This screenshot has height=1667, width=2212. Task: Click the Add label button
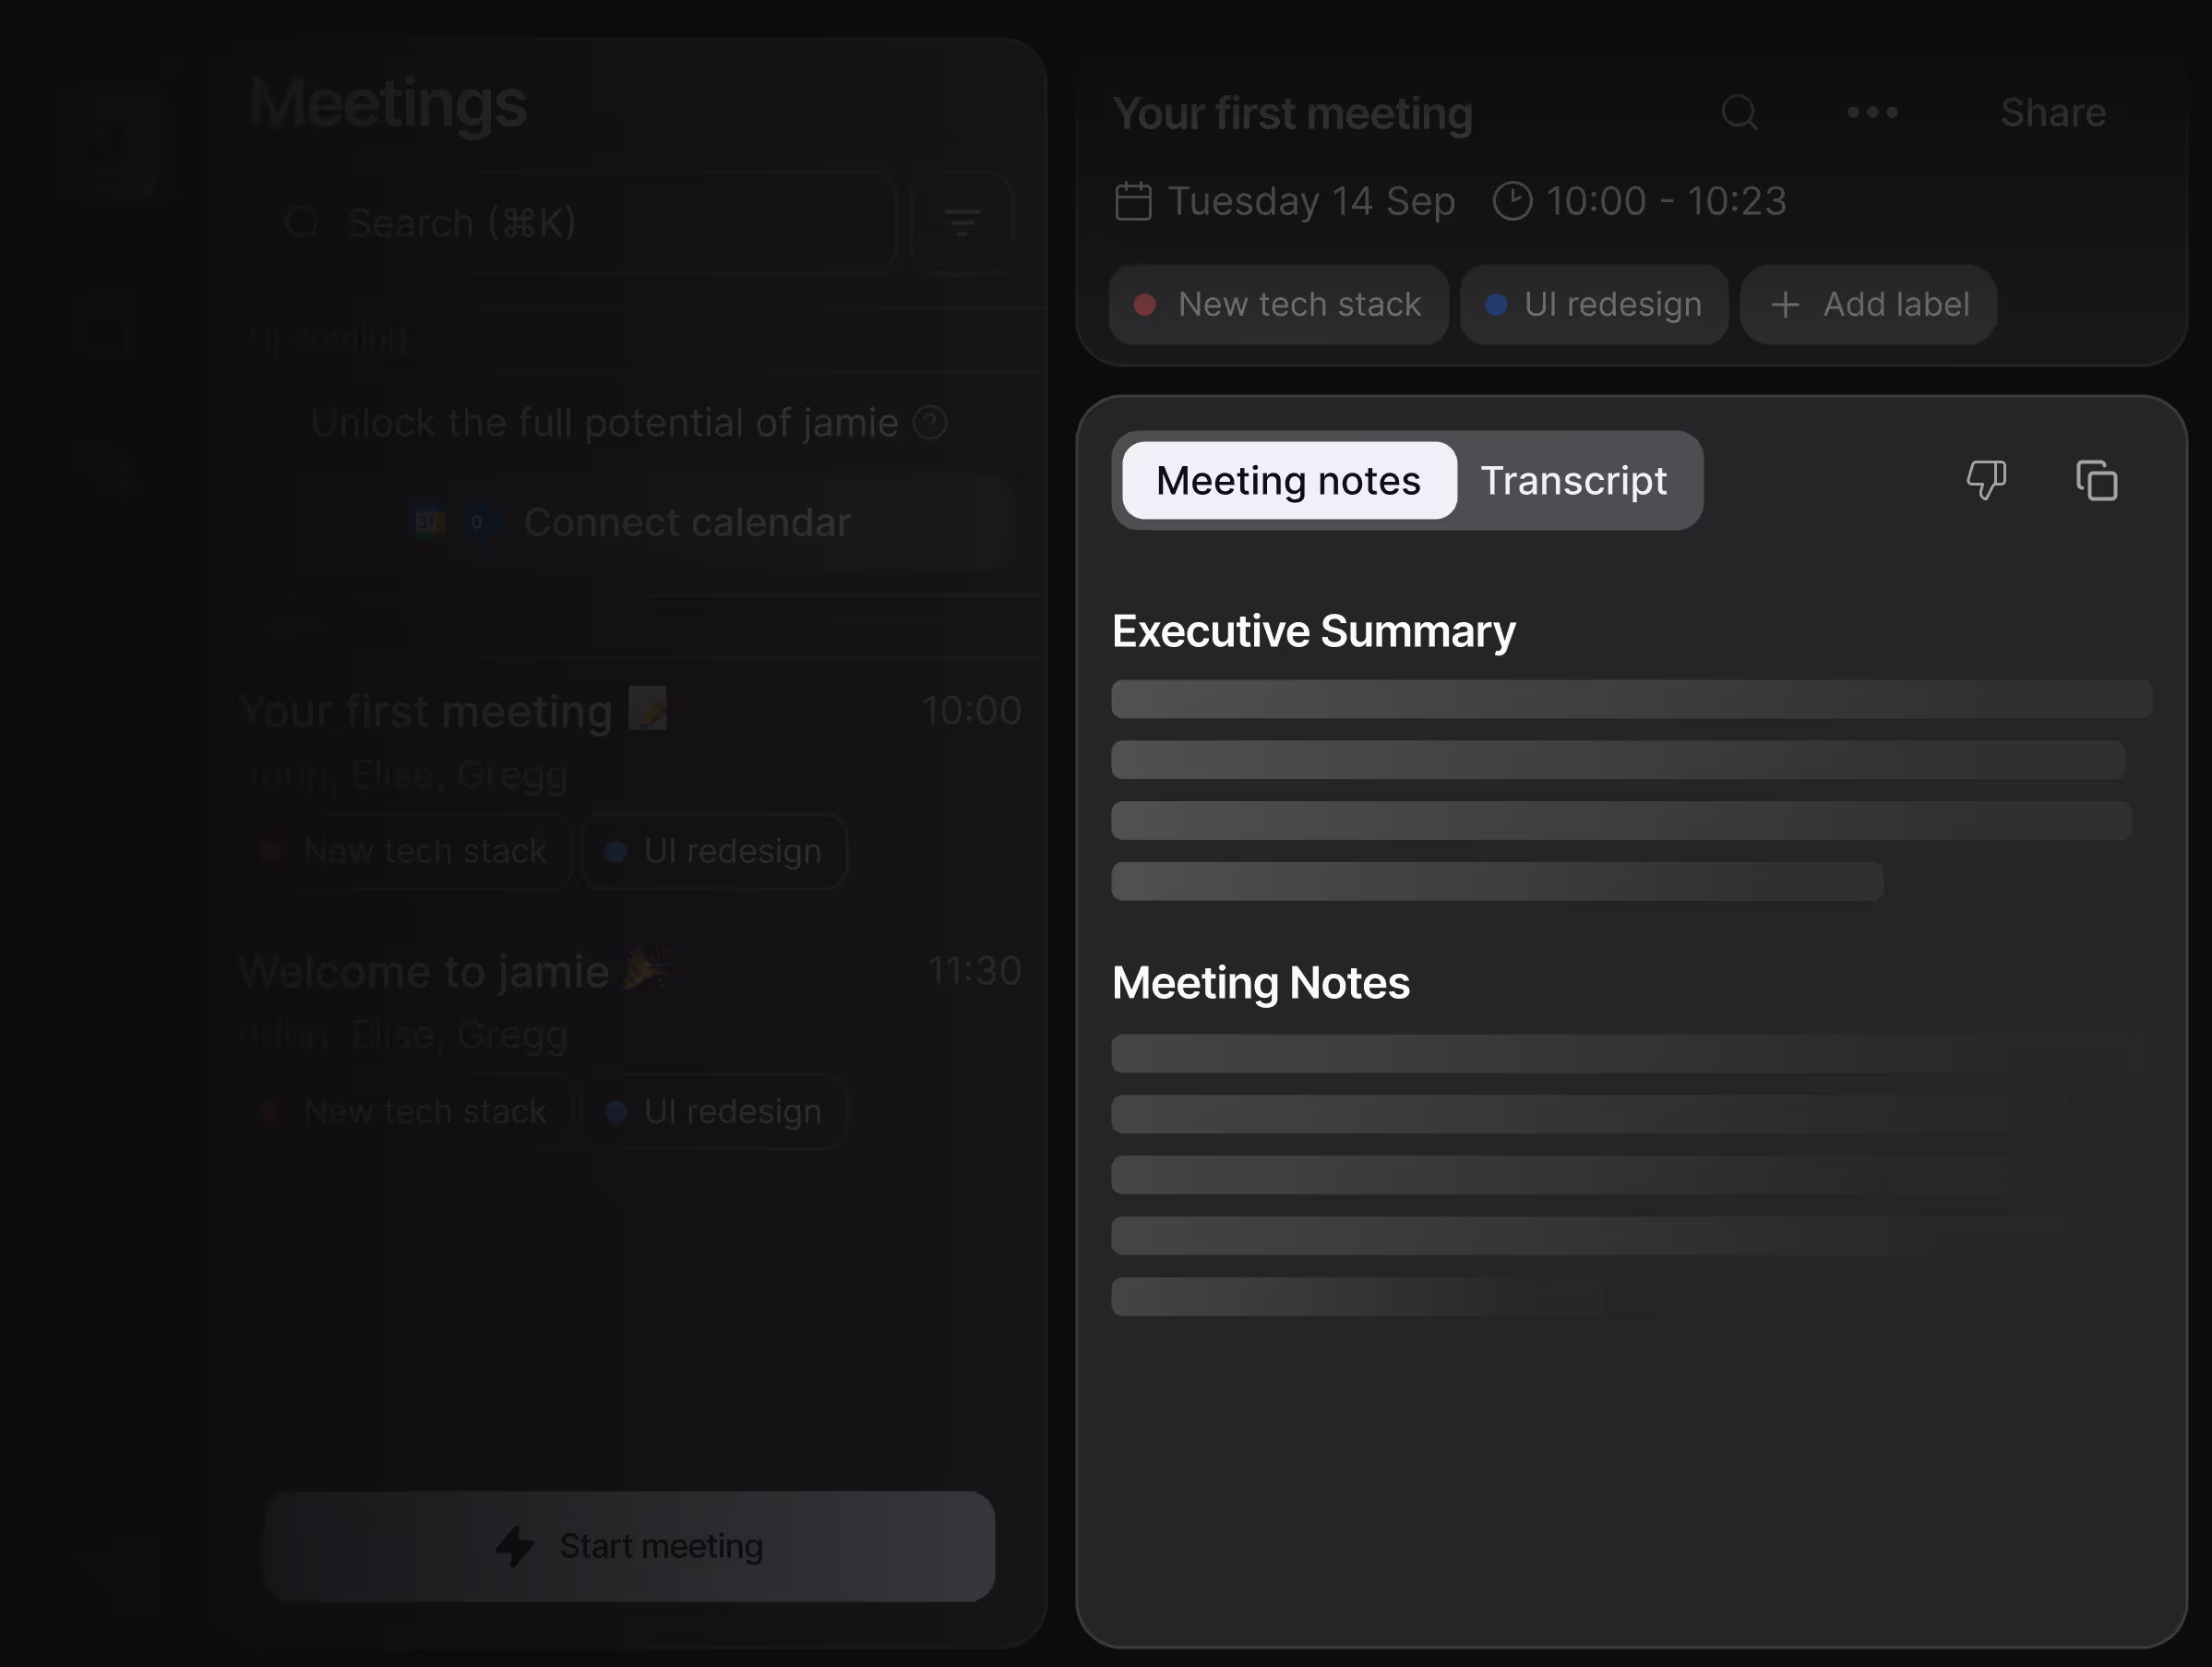(x=1868, y=304)
